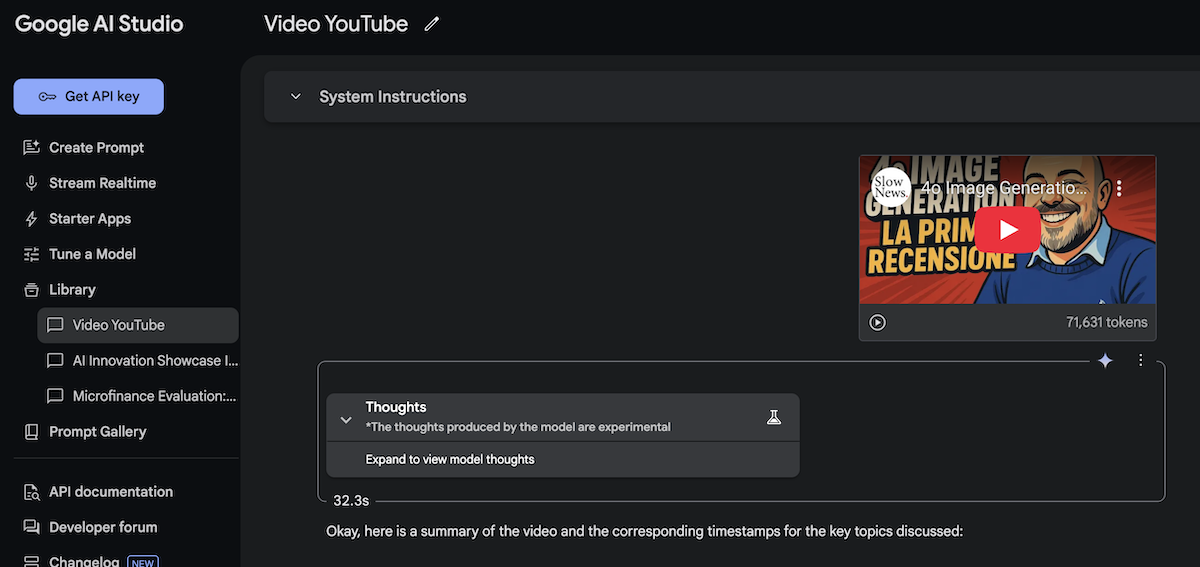
Task: Click the experimental flask icon in Thoughts
Action: click(x=773, y=417)
